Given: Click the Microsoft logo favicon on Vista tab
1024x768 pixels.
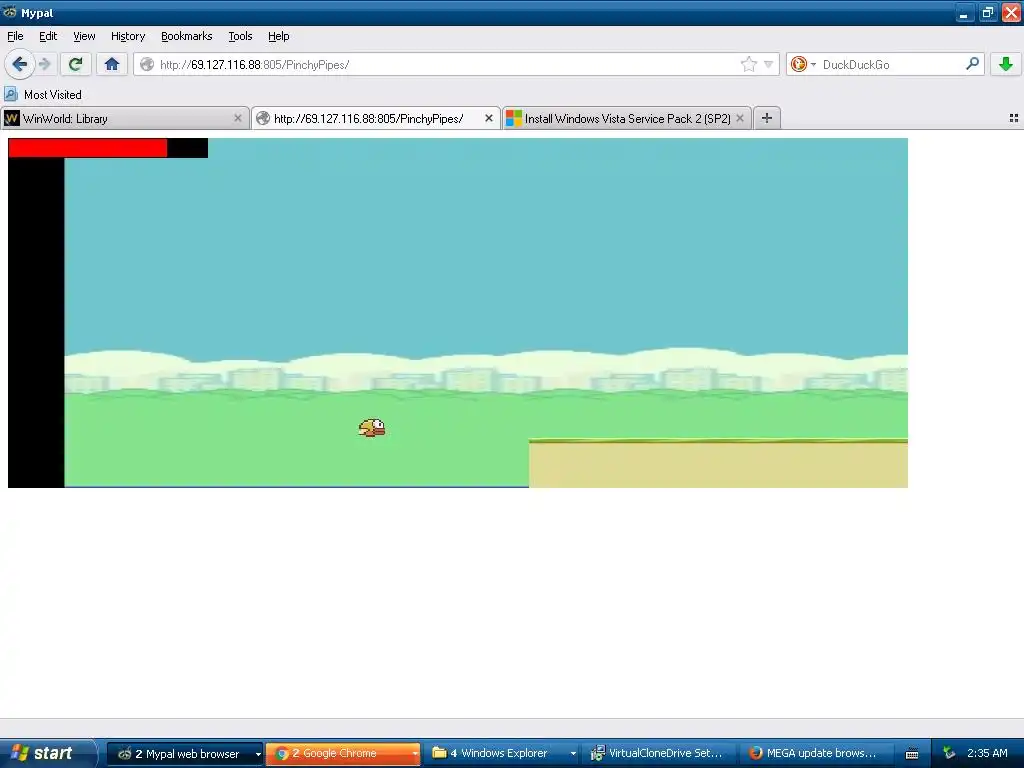Looking at the screenshot, I should [514, 118].
